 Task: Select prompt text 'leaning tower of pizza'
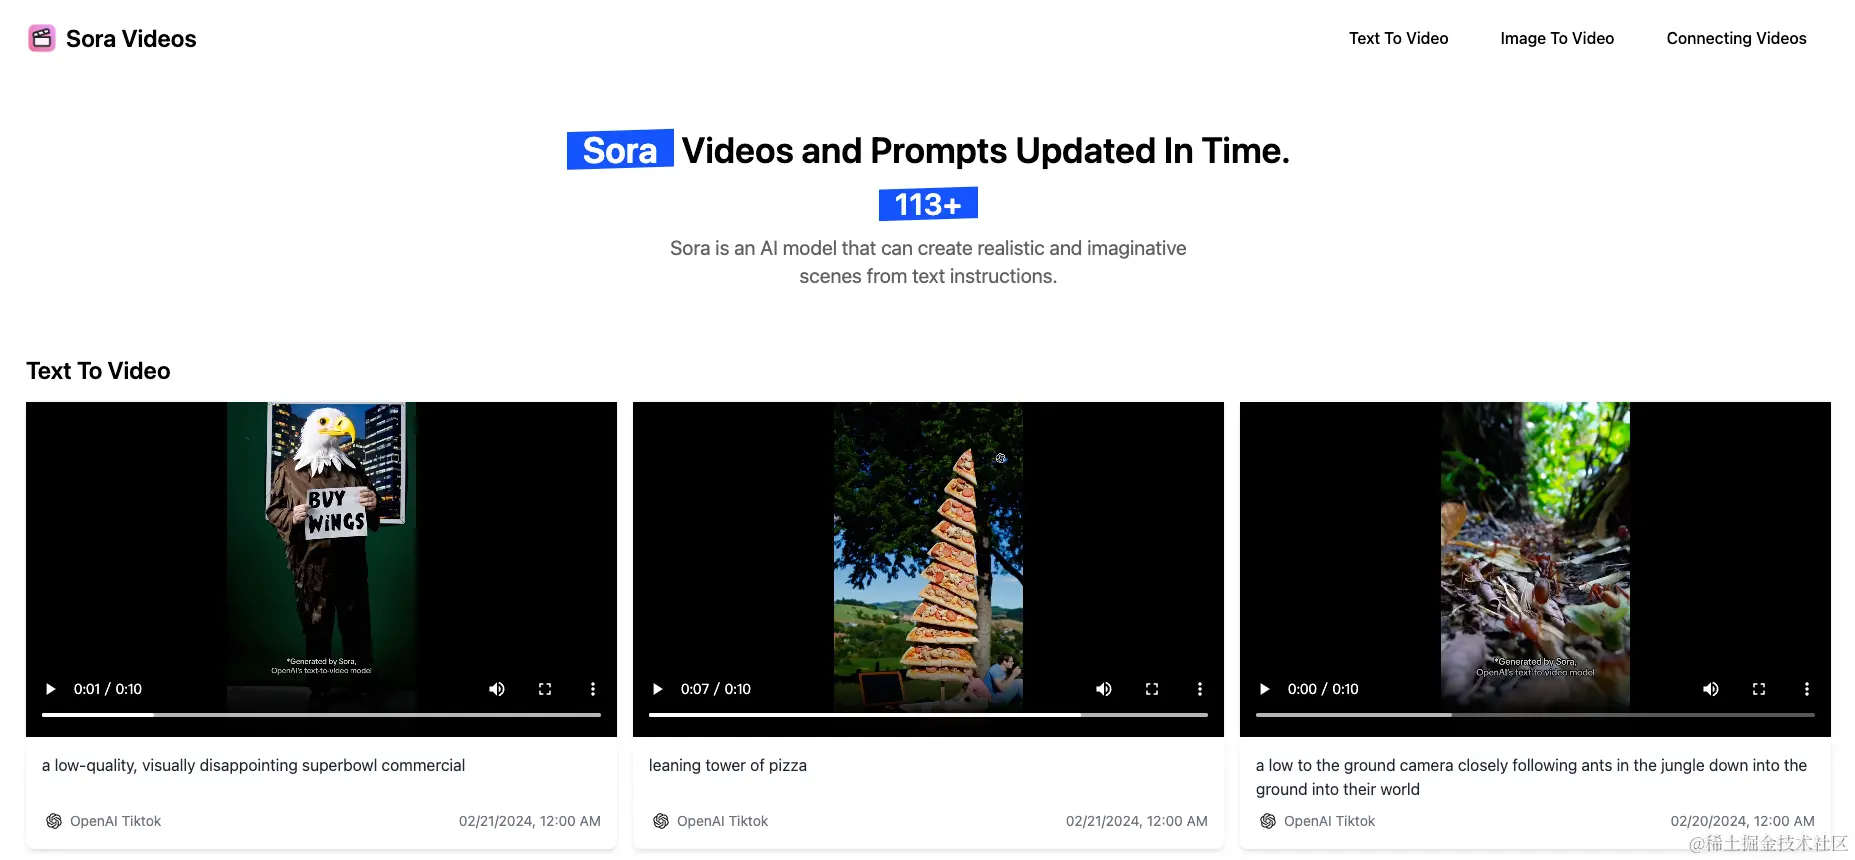(x=728, y=765)
